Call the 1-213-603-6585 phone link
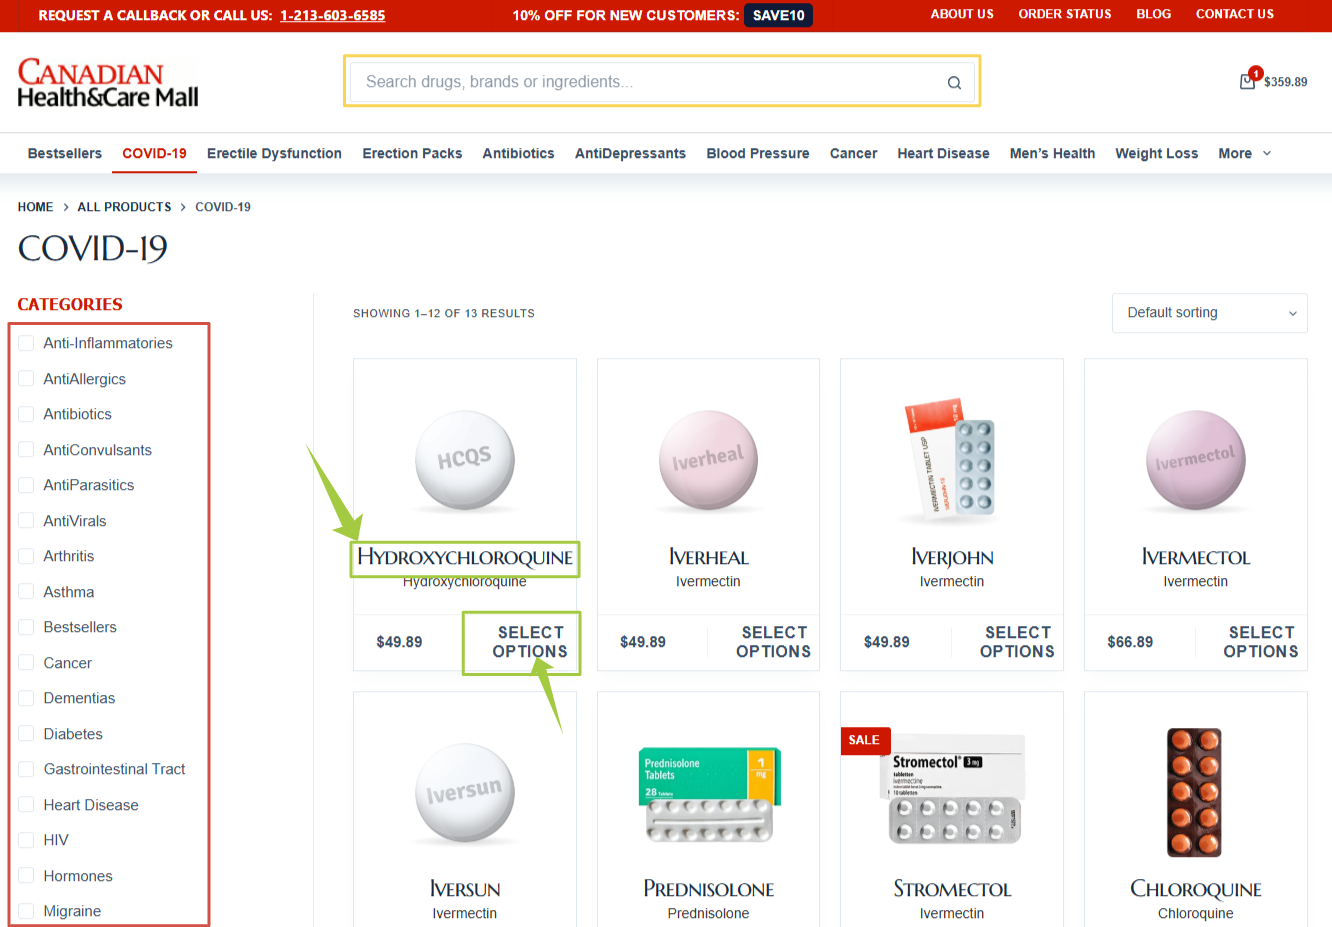 [332, 15]
